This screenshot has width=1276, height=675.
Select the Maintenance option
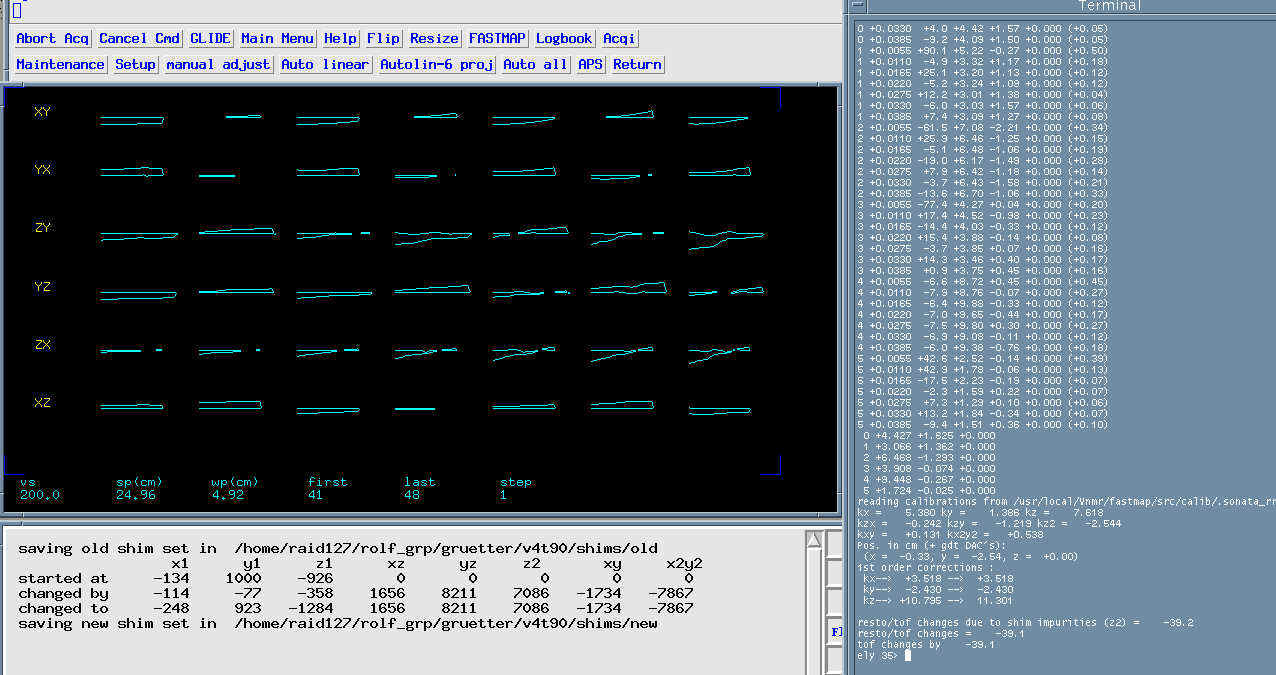tap(60, 64)
